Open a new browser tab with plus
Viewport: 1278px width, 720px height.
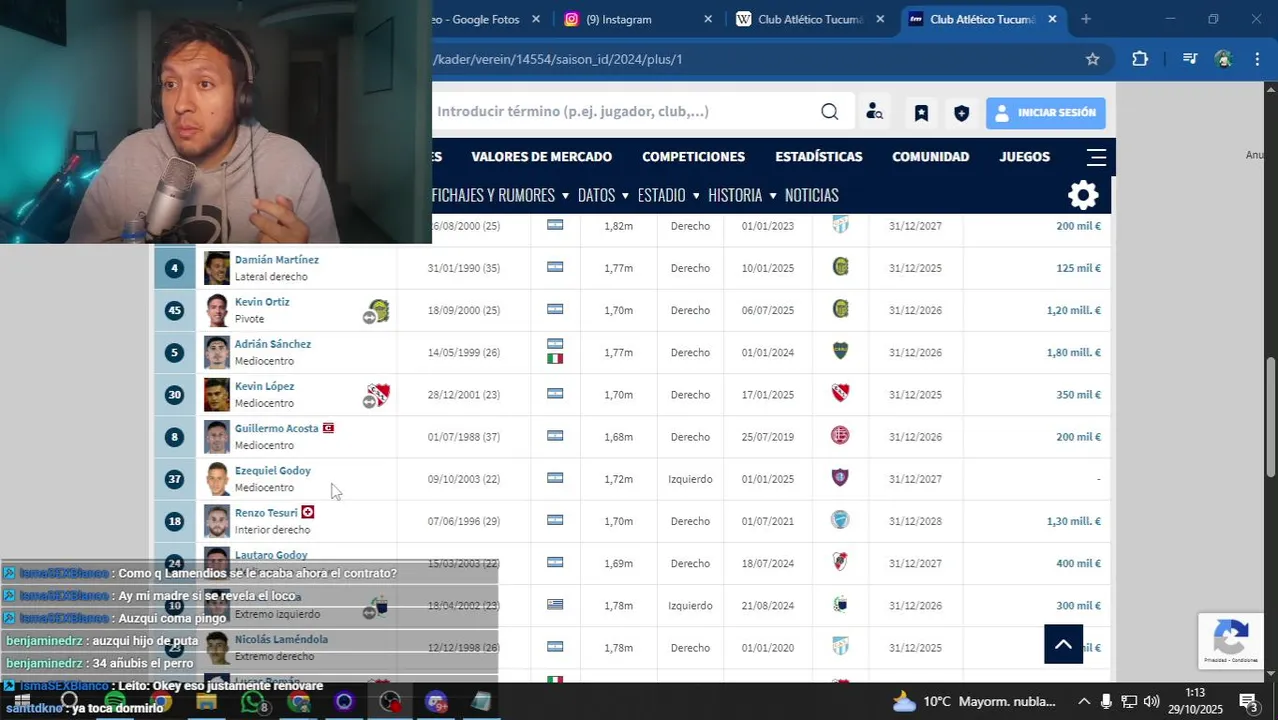click(x=1086, y=19)
